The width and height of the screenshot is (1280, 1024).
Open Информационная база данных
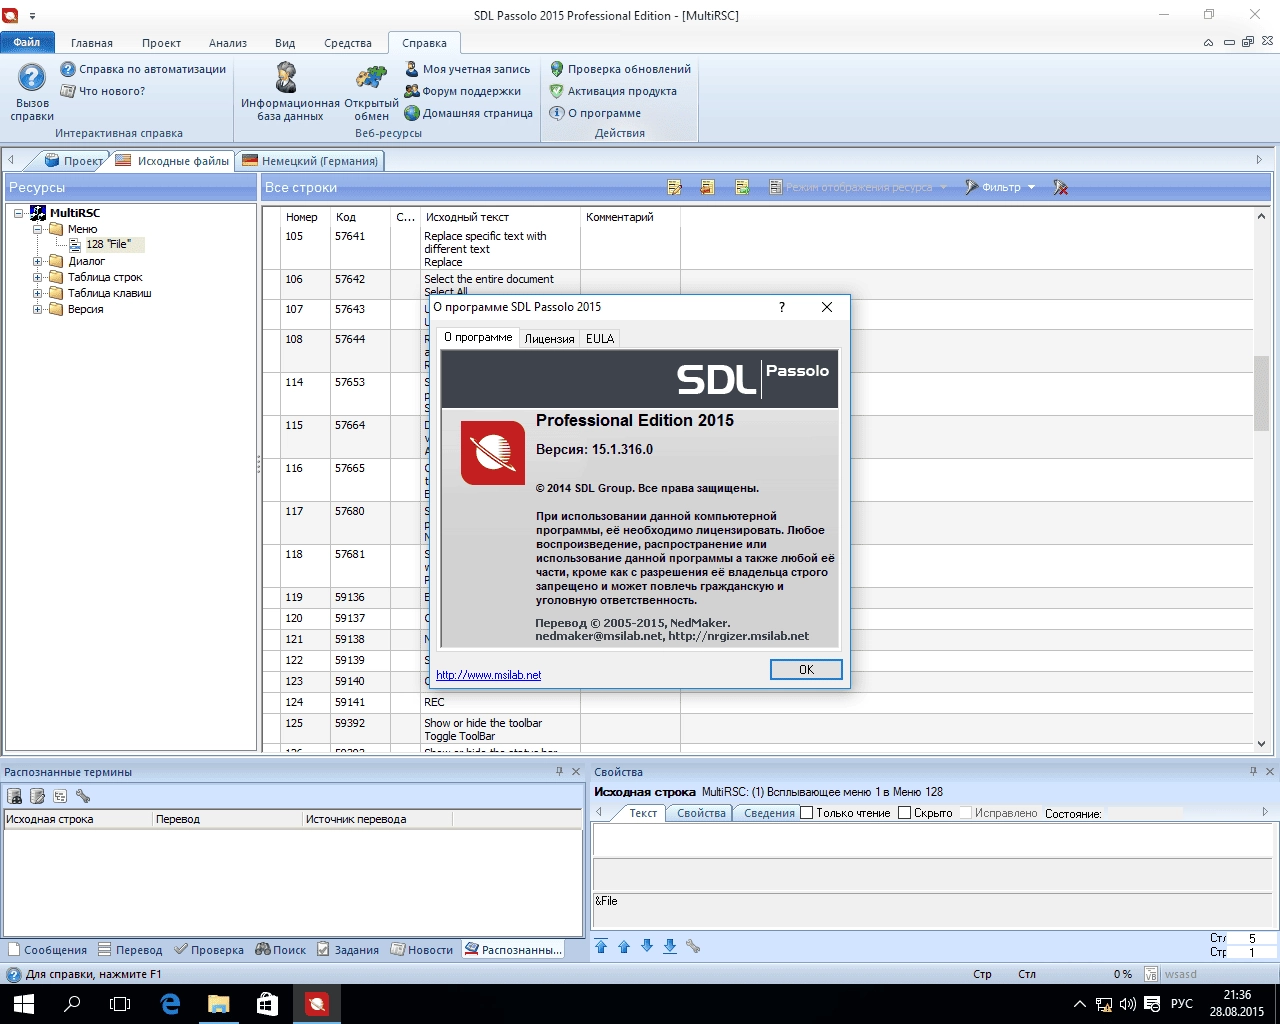point(290,91)
